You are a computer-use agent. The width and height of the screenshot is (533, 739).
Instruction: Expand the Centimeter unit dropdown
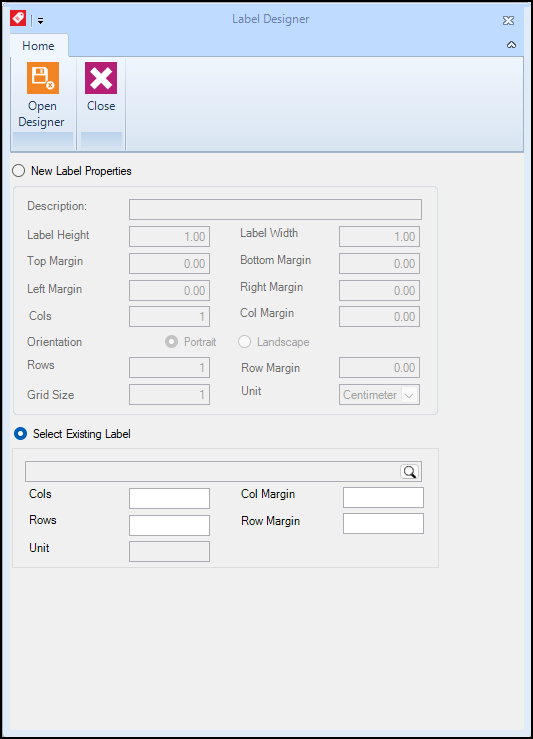[409, 395]
